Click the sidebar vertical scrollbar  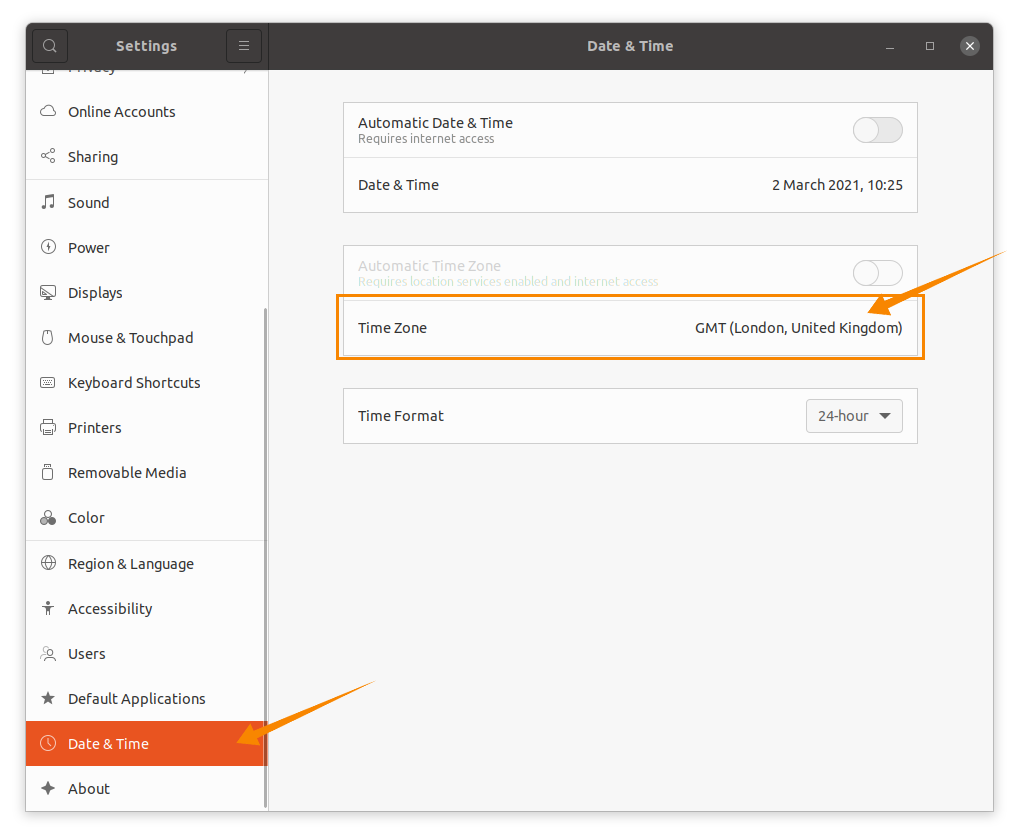tap(266, 559)
